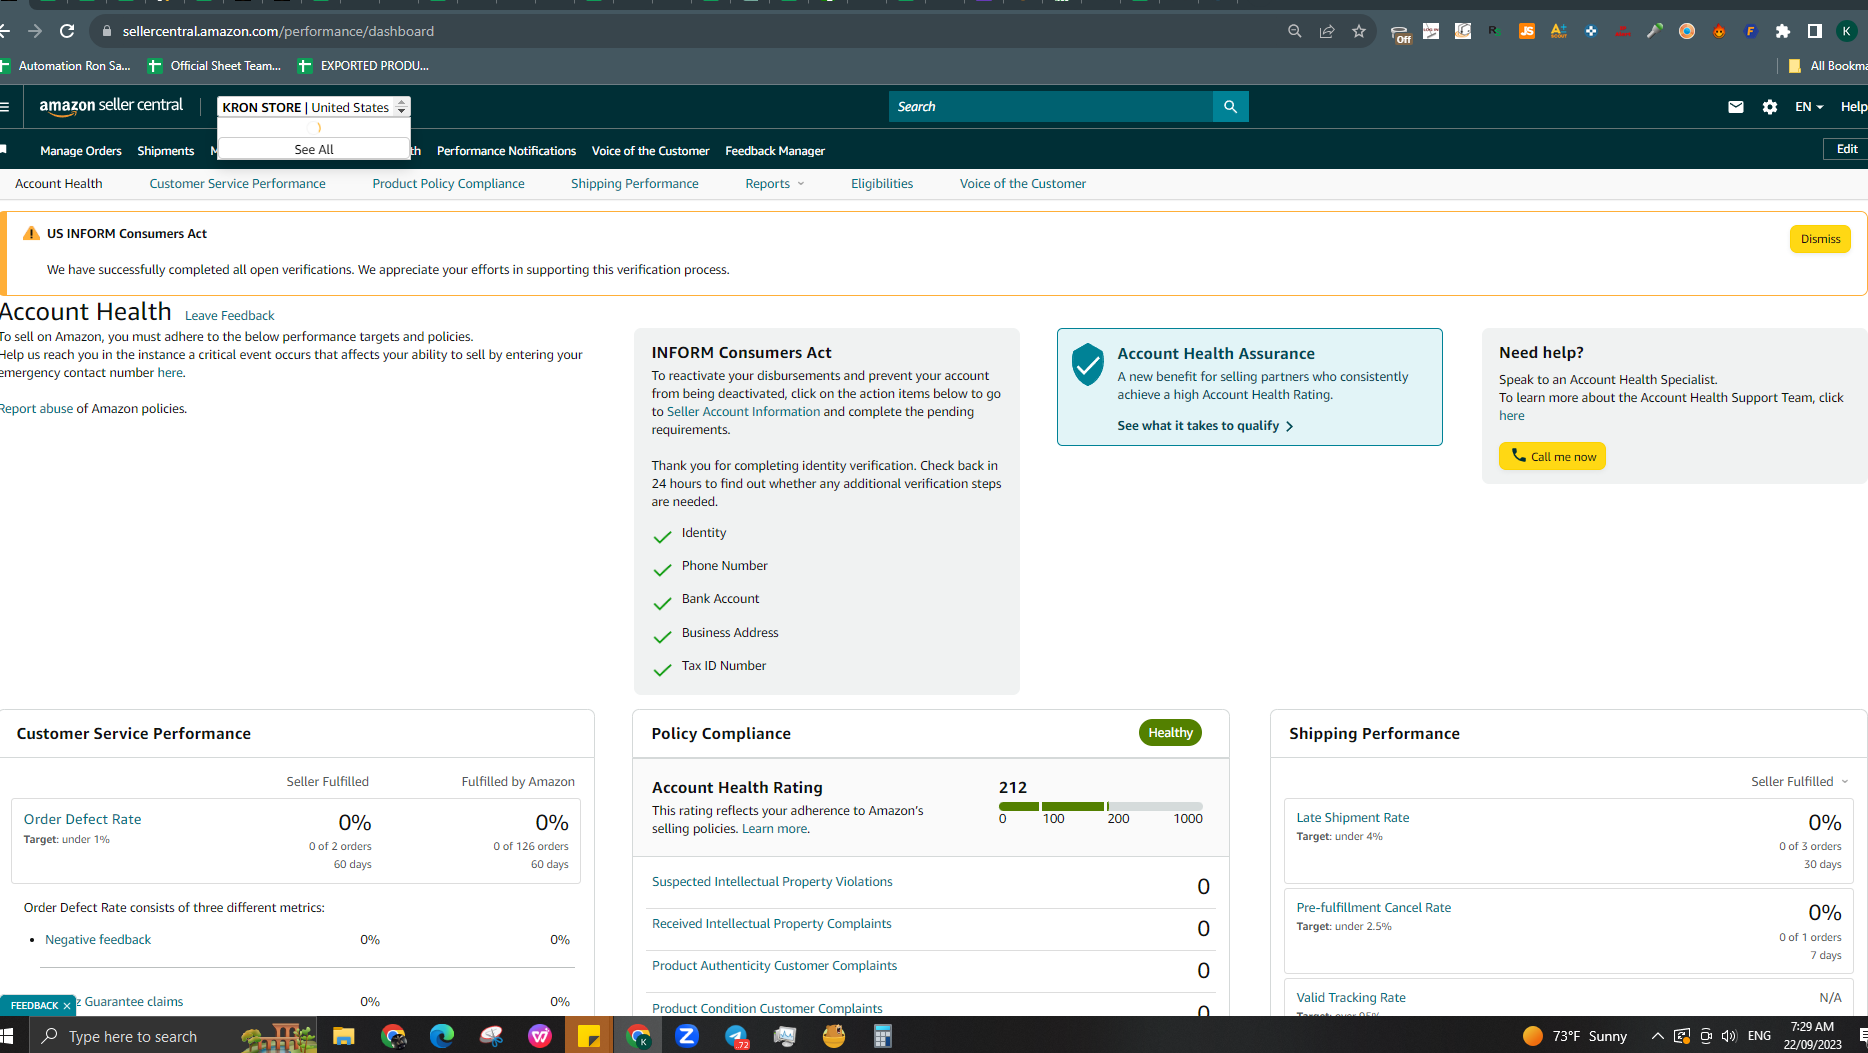Image resolution: width=1868 pixels, height=1053 pixels.
Task: Click the zoom magnifier icon in address bar
Action: [x=1295, y=31]
